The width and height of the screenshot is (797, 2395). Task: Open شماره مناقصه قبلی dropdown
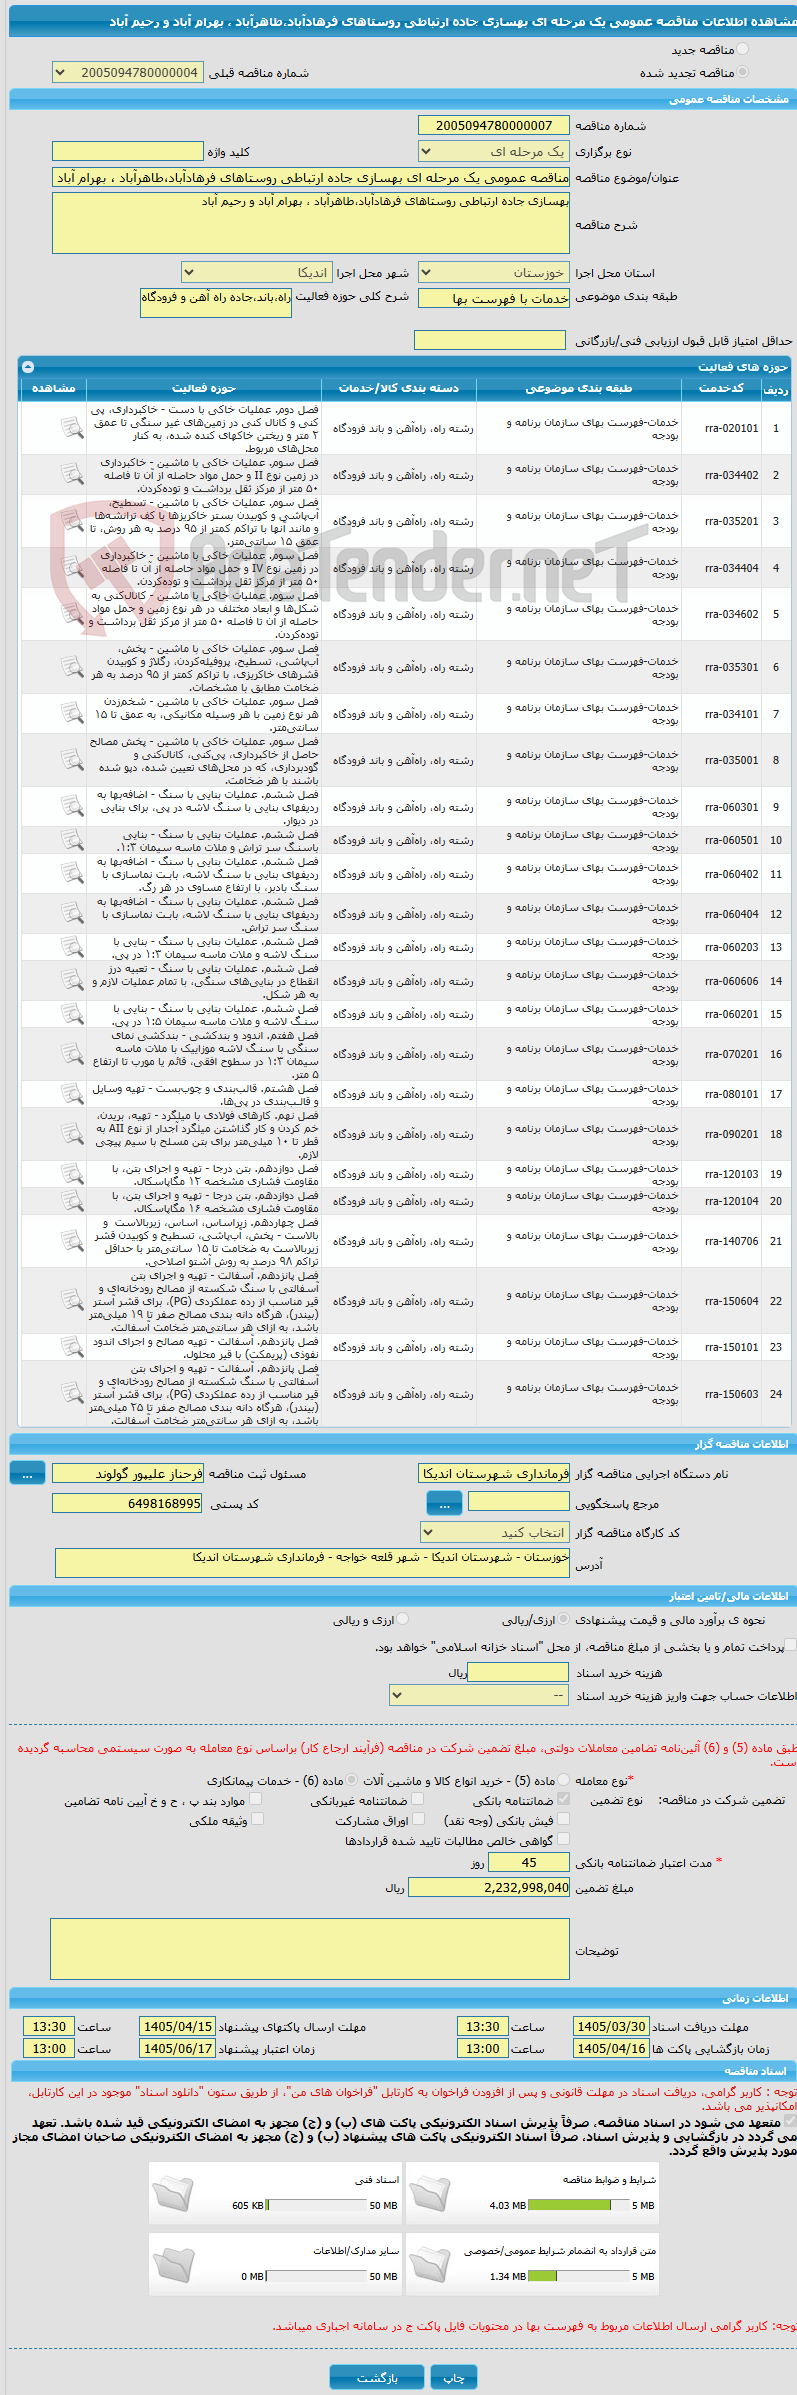[127, 73]
